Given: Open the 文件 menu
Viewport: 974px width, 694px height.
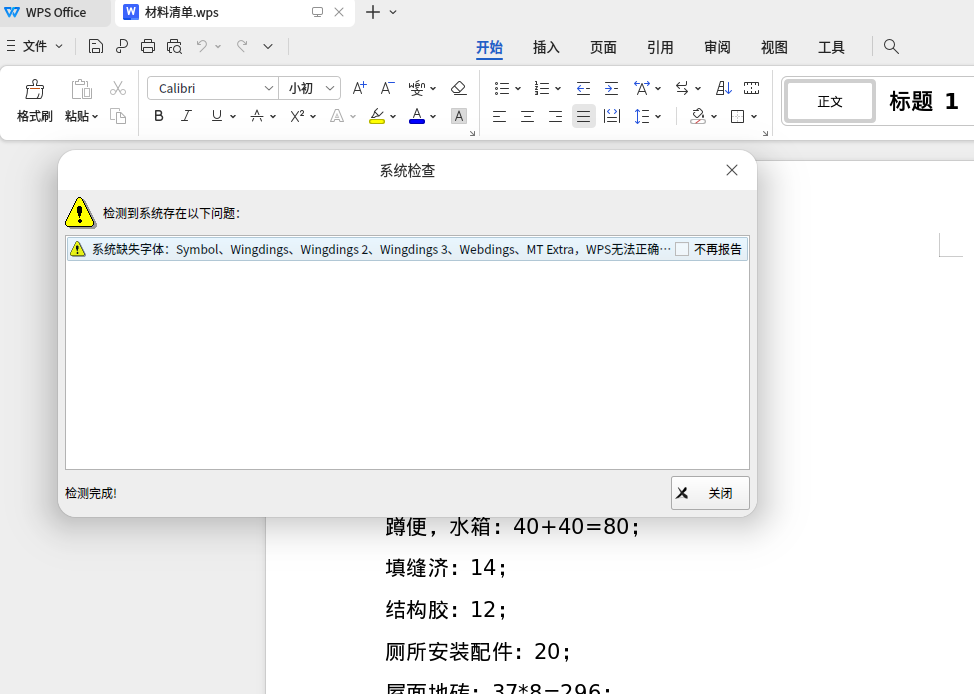Looking at the screenshot, I should (35, 47).
